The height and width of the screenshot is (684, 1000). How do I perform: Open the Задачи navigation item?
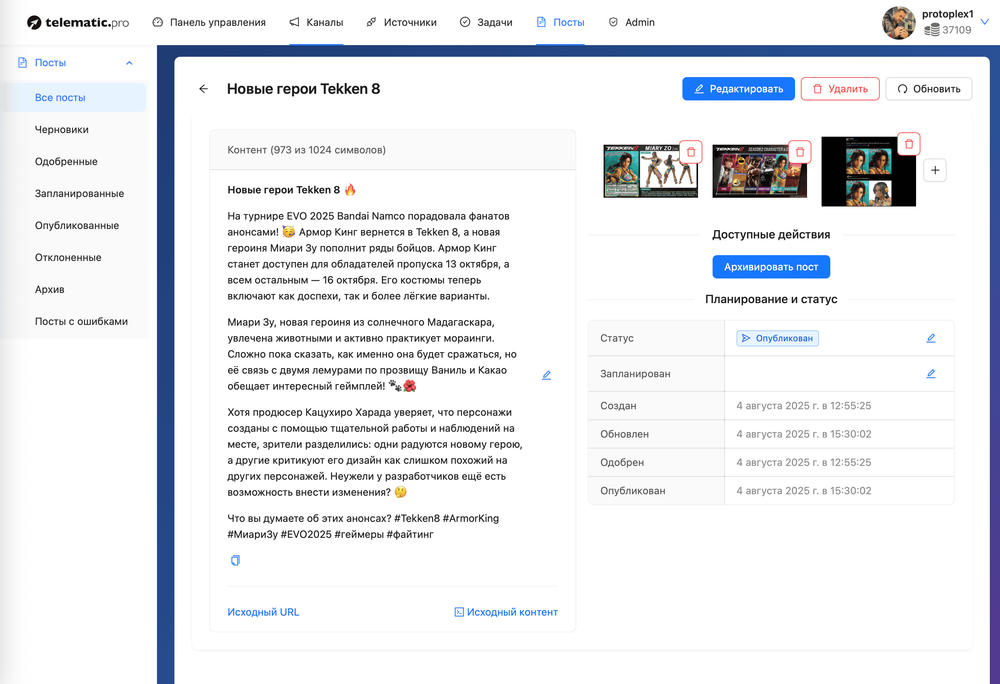[486, 22]
